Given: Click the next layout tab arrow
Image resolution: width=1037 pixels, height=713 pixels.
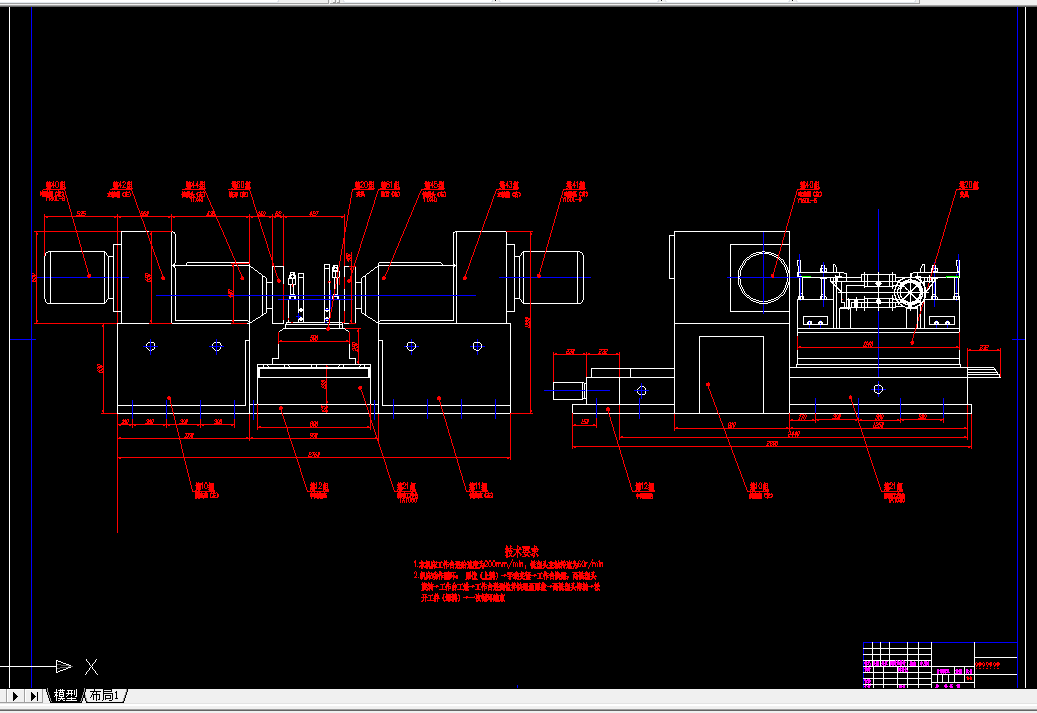Looking at the screenshot, I should (x=15, y=696).
